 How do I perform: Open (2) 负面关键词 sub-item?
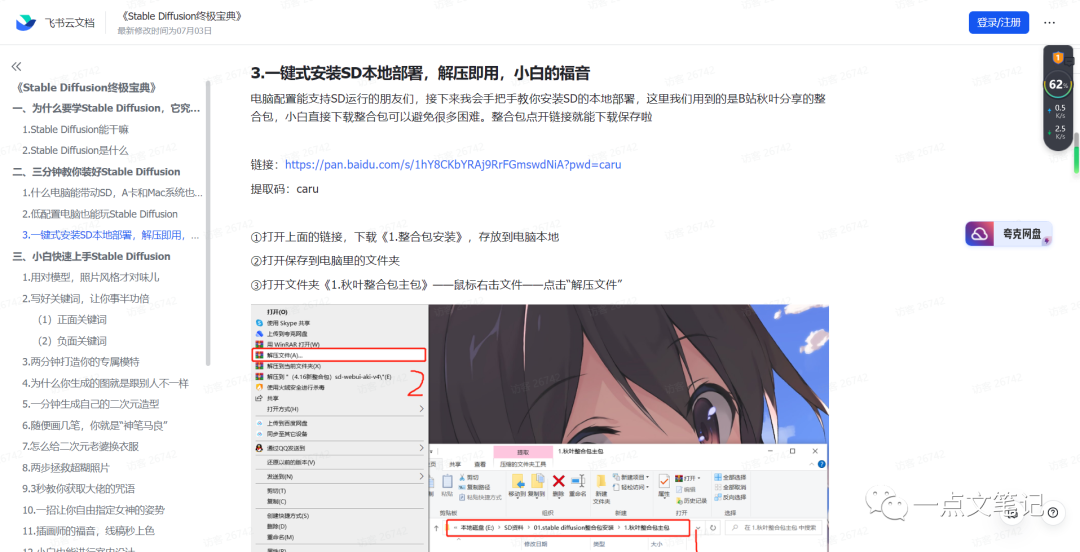click(x=72, y=340)
